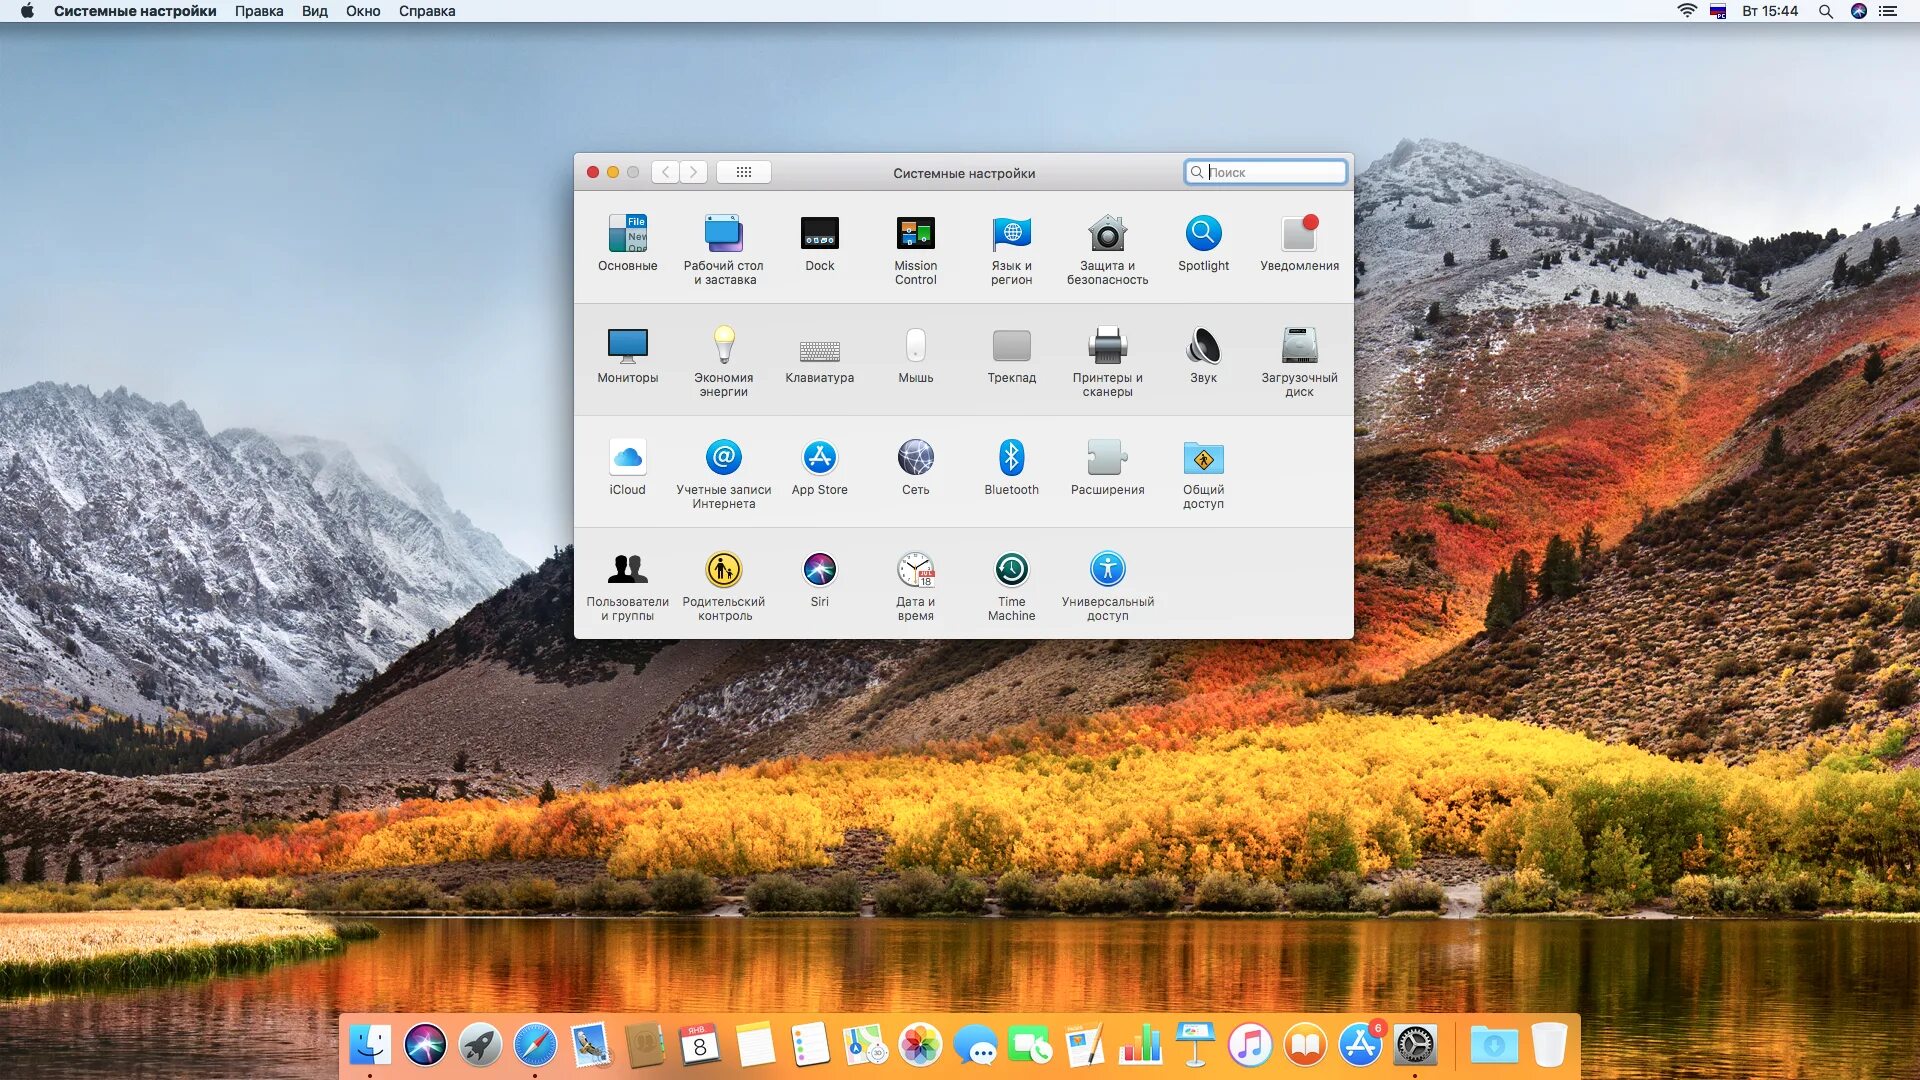Click the Вт 15:44 clock

coord(1770,11)
